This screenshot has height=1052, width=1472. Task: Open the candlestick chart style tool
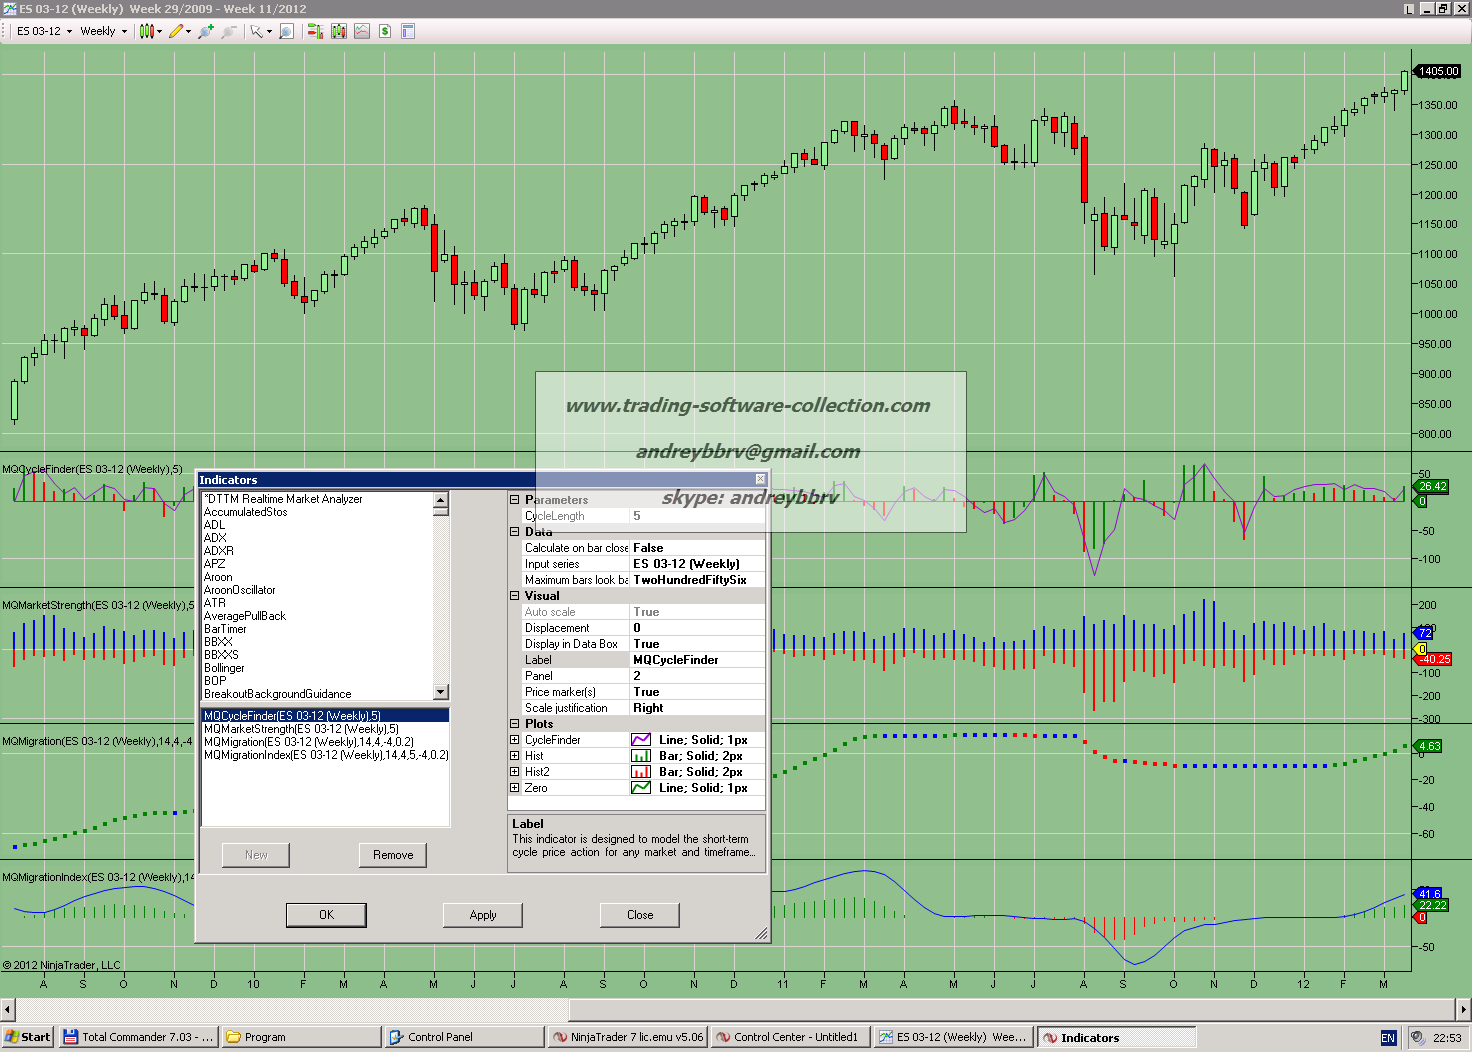(x=147, y=31)
